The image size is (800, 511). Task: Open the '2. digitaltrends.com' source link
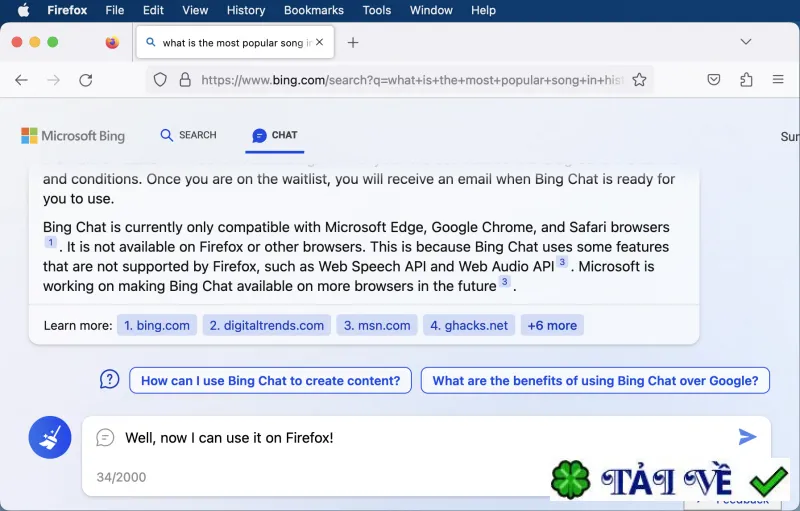pyautogui.click(x=266, y=325)
